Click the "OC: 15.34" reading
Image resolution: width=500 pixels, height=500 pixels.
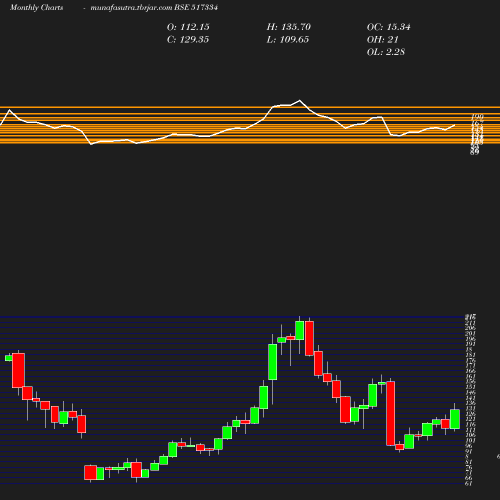click(x=389, y=27)
